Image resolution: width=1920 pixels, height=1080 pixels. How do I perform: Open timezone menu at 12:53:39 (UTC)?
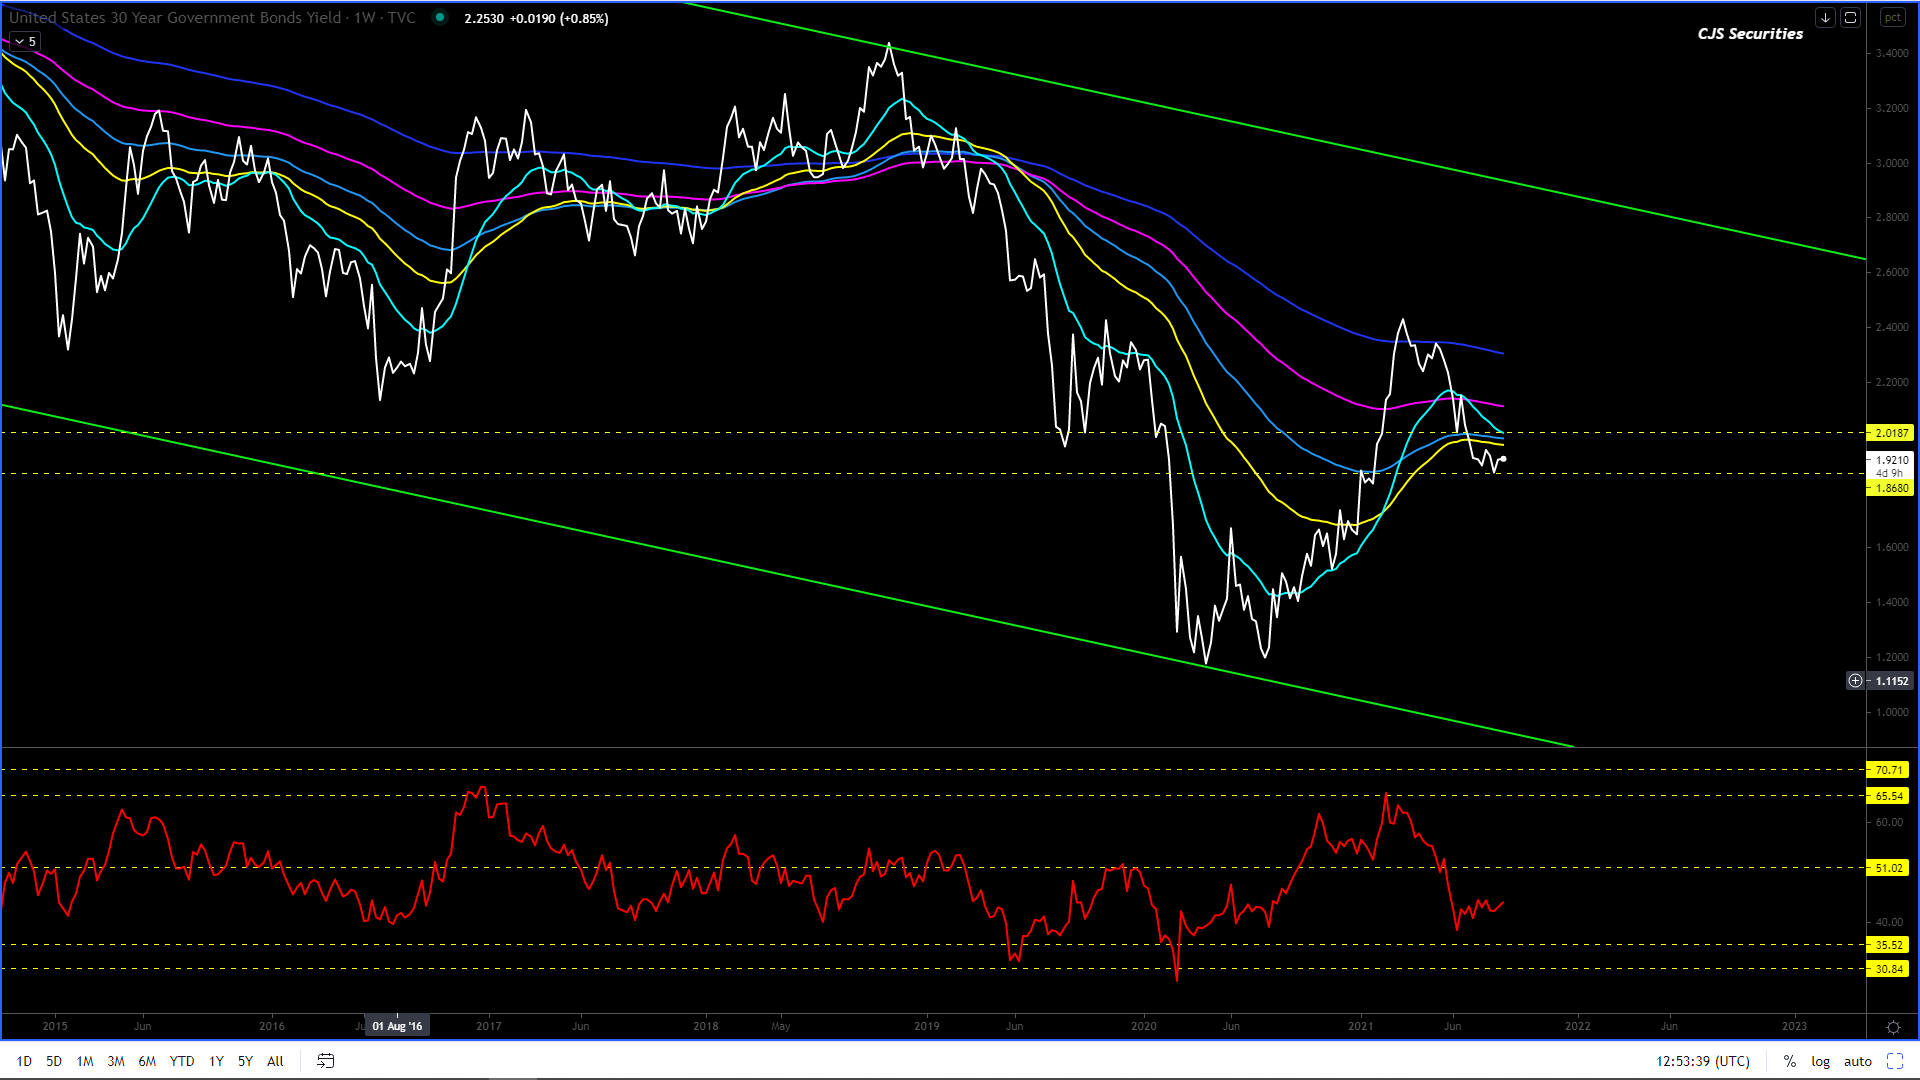point(1702,1061)
